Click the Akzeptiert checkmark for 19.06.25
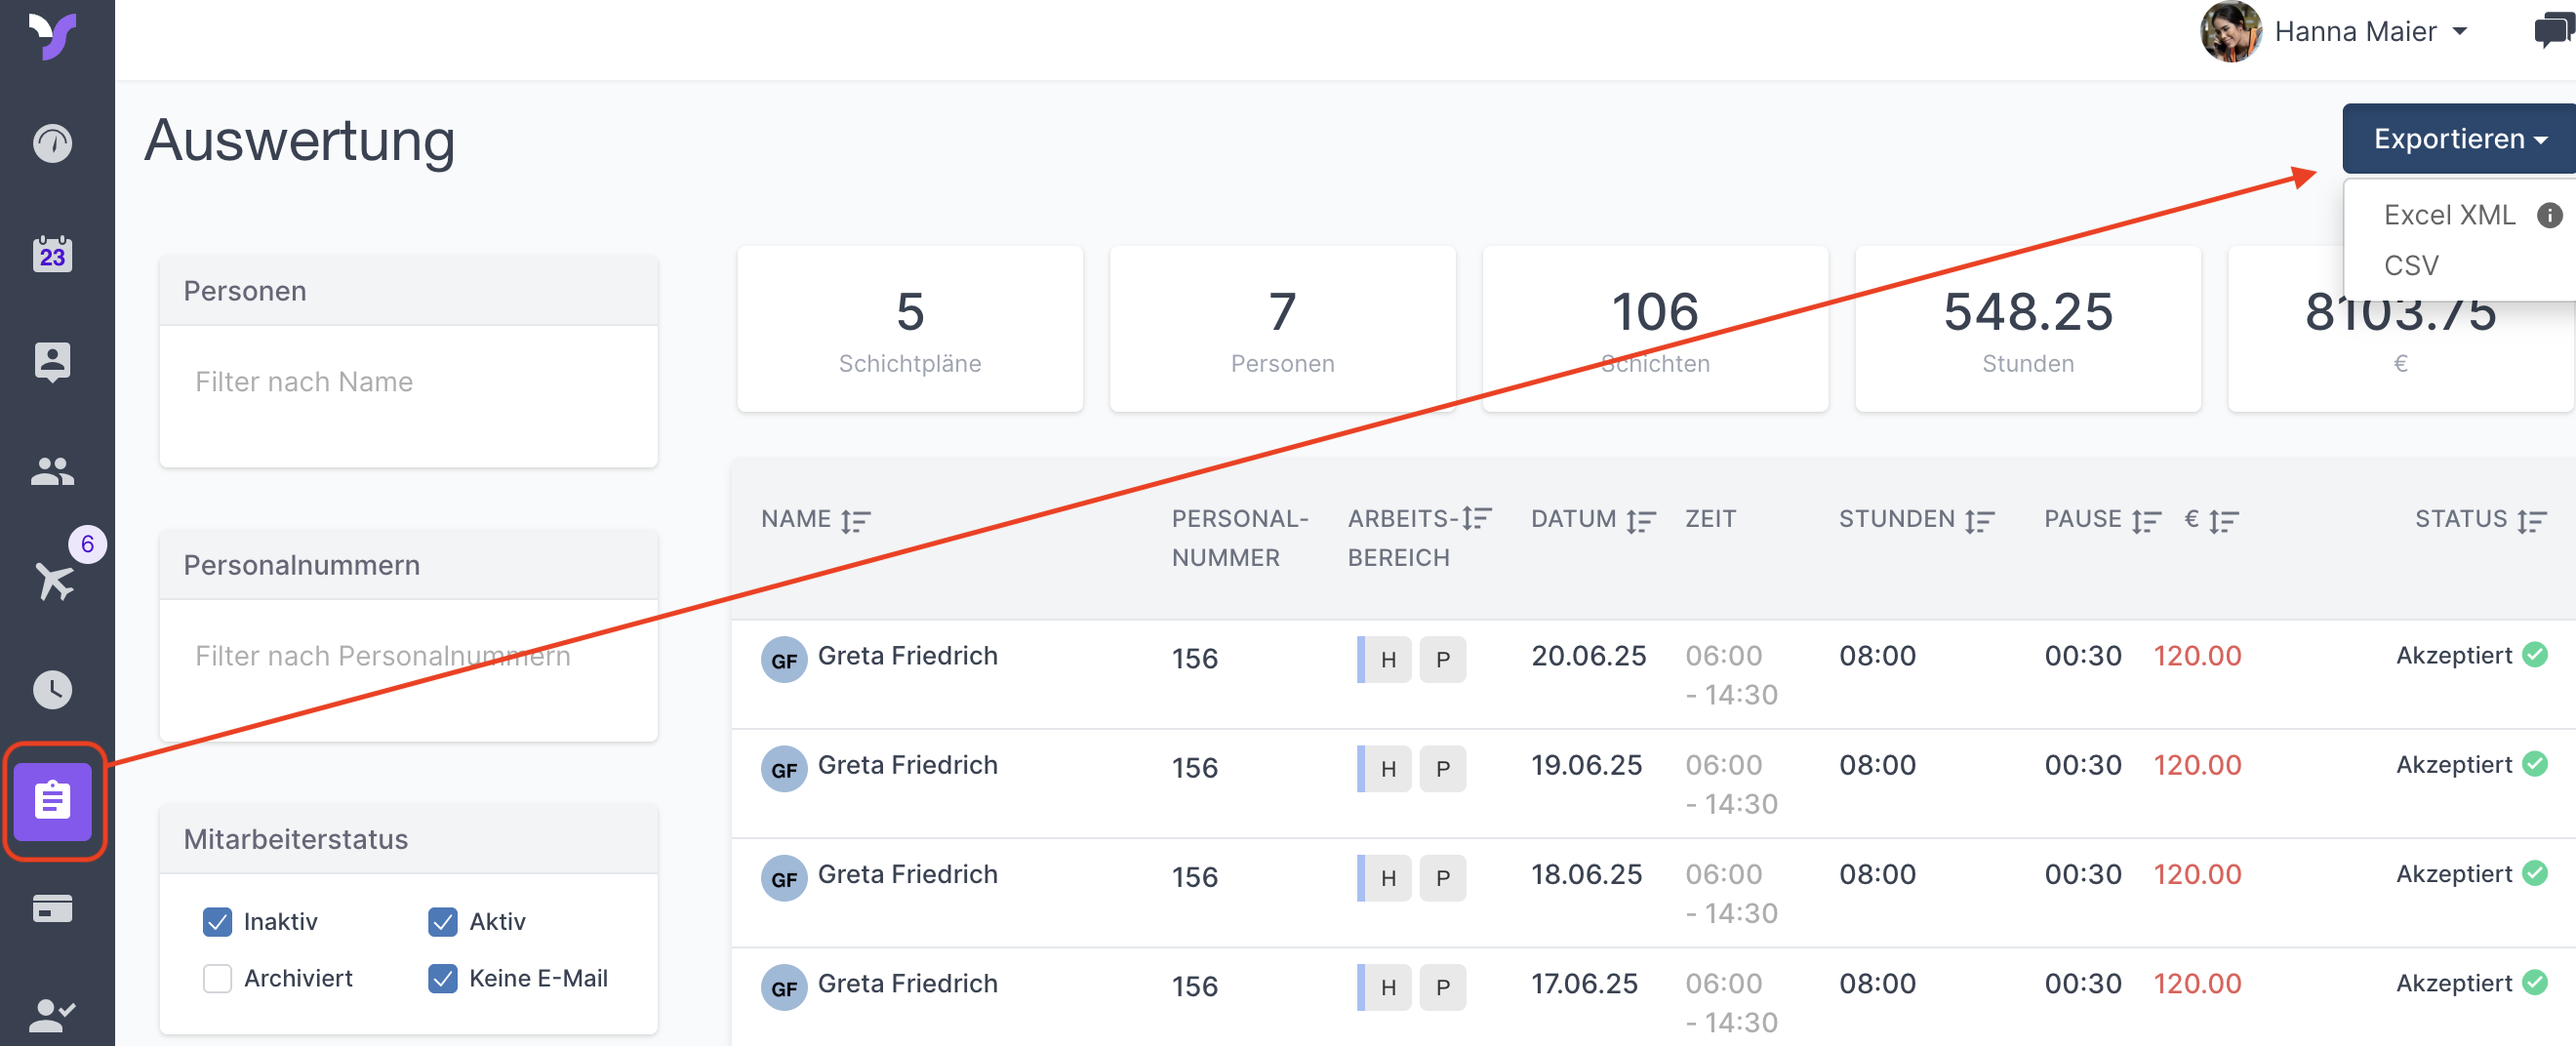The width and height of the screenshot is (2576, 1046). pyautogui.click(x=2534, y=764)
